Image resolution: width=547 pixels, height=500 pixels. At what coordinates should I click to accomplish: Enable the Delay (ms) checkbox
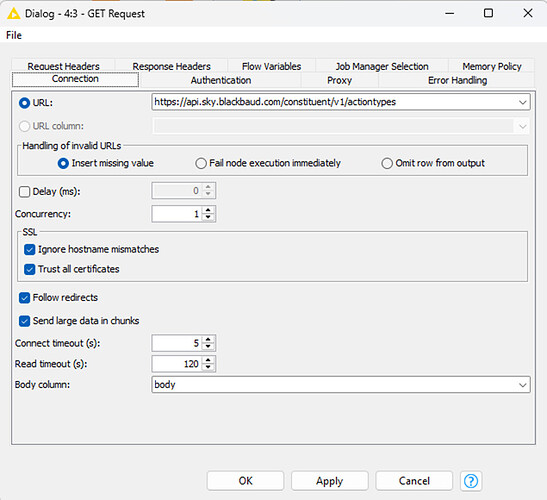click(24, 192)
